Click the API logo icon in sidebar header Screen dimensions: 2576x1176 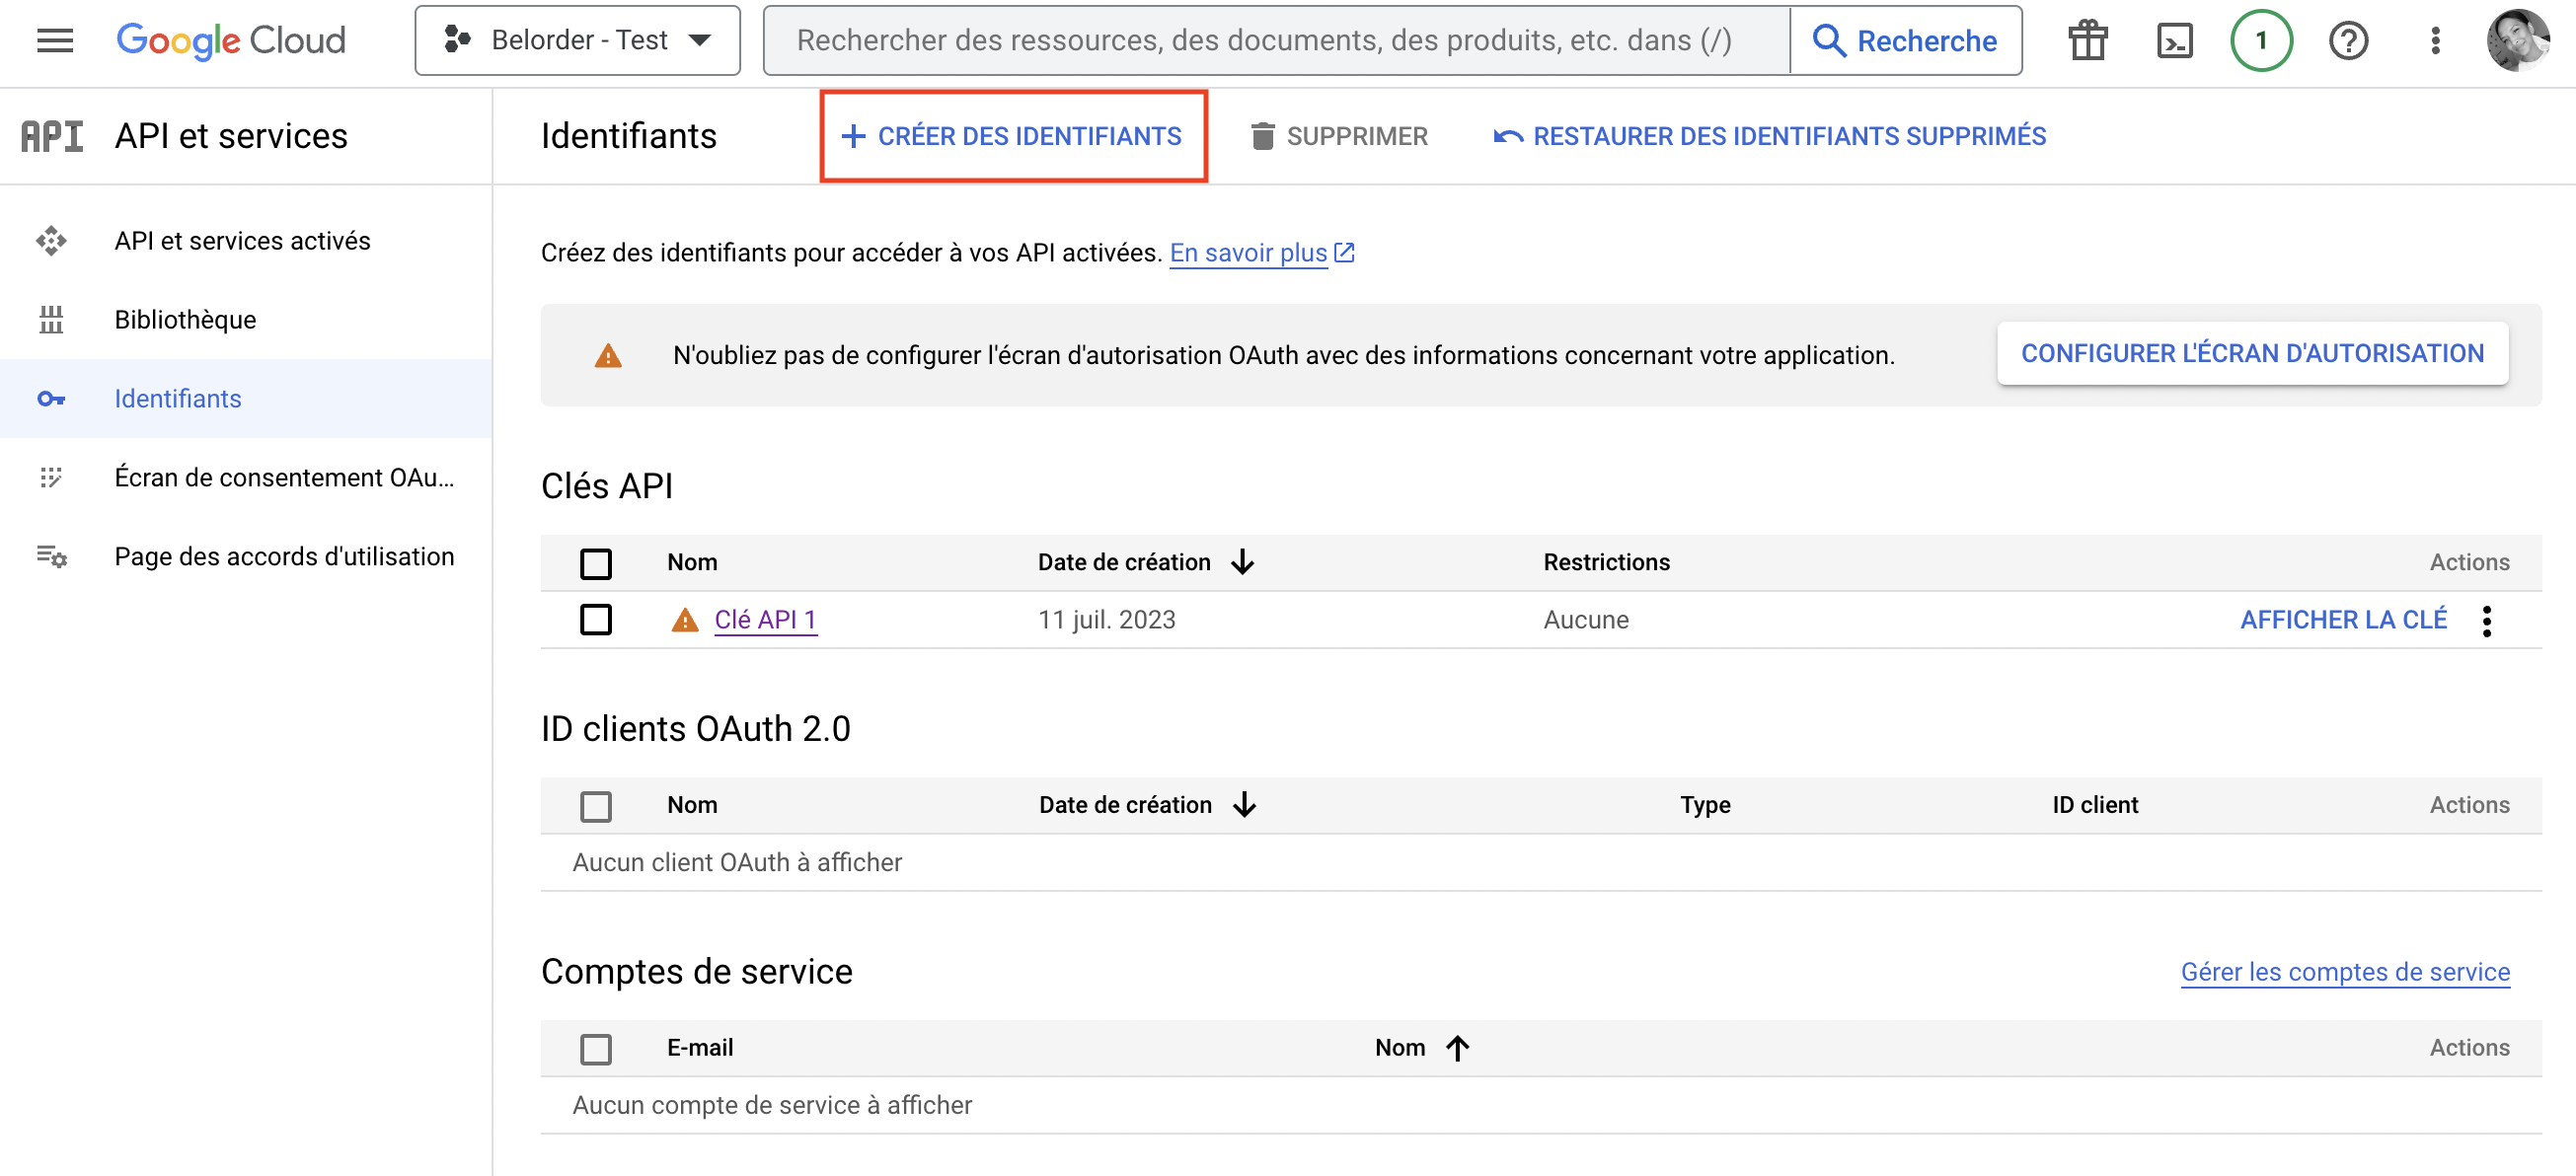52,136
